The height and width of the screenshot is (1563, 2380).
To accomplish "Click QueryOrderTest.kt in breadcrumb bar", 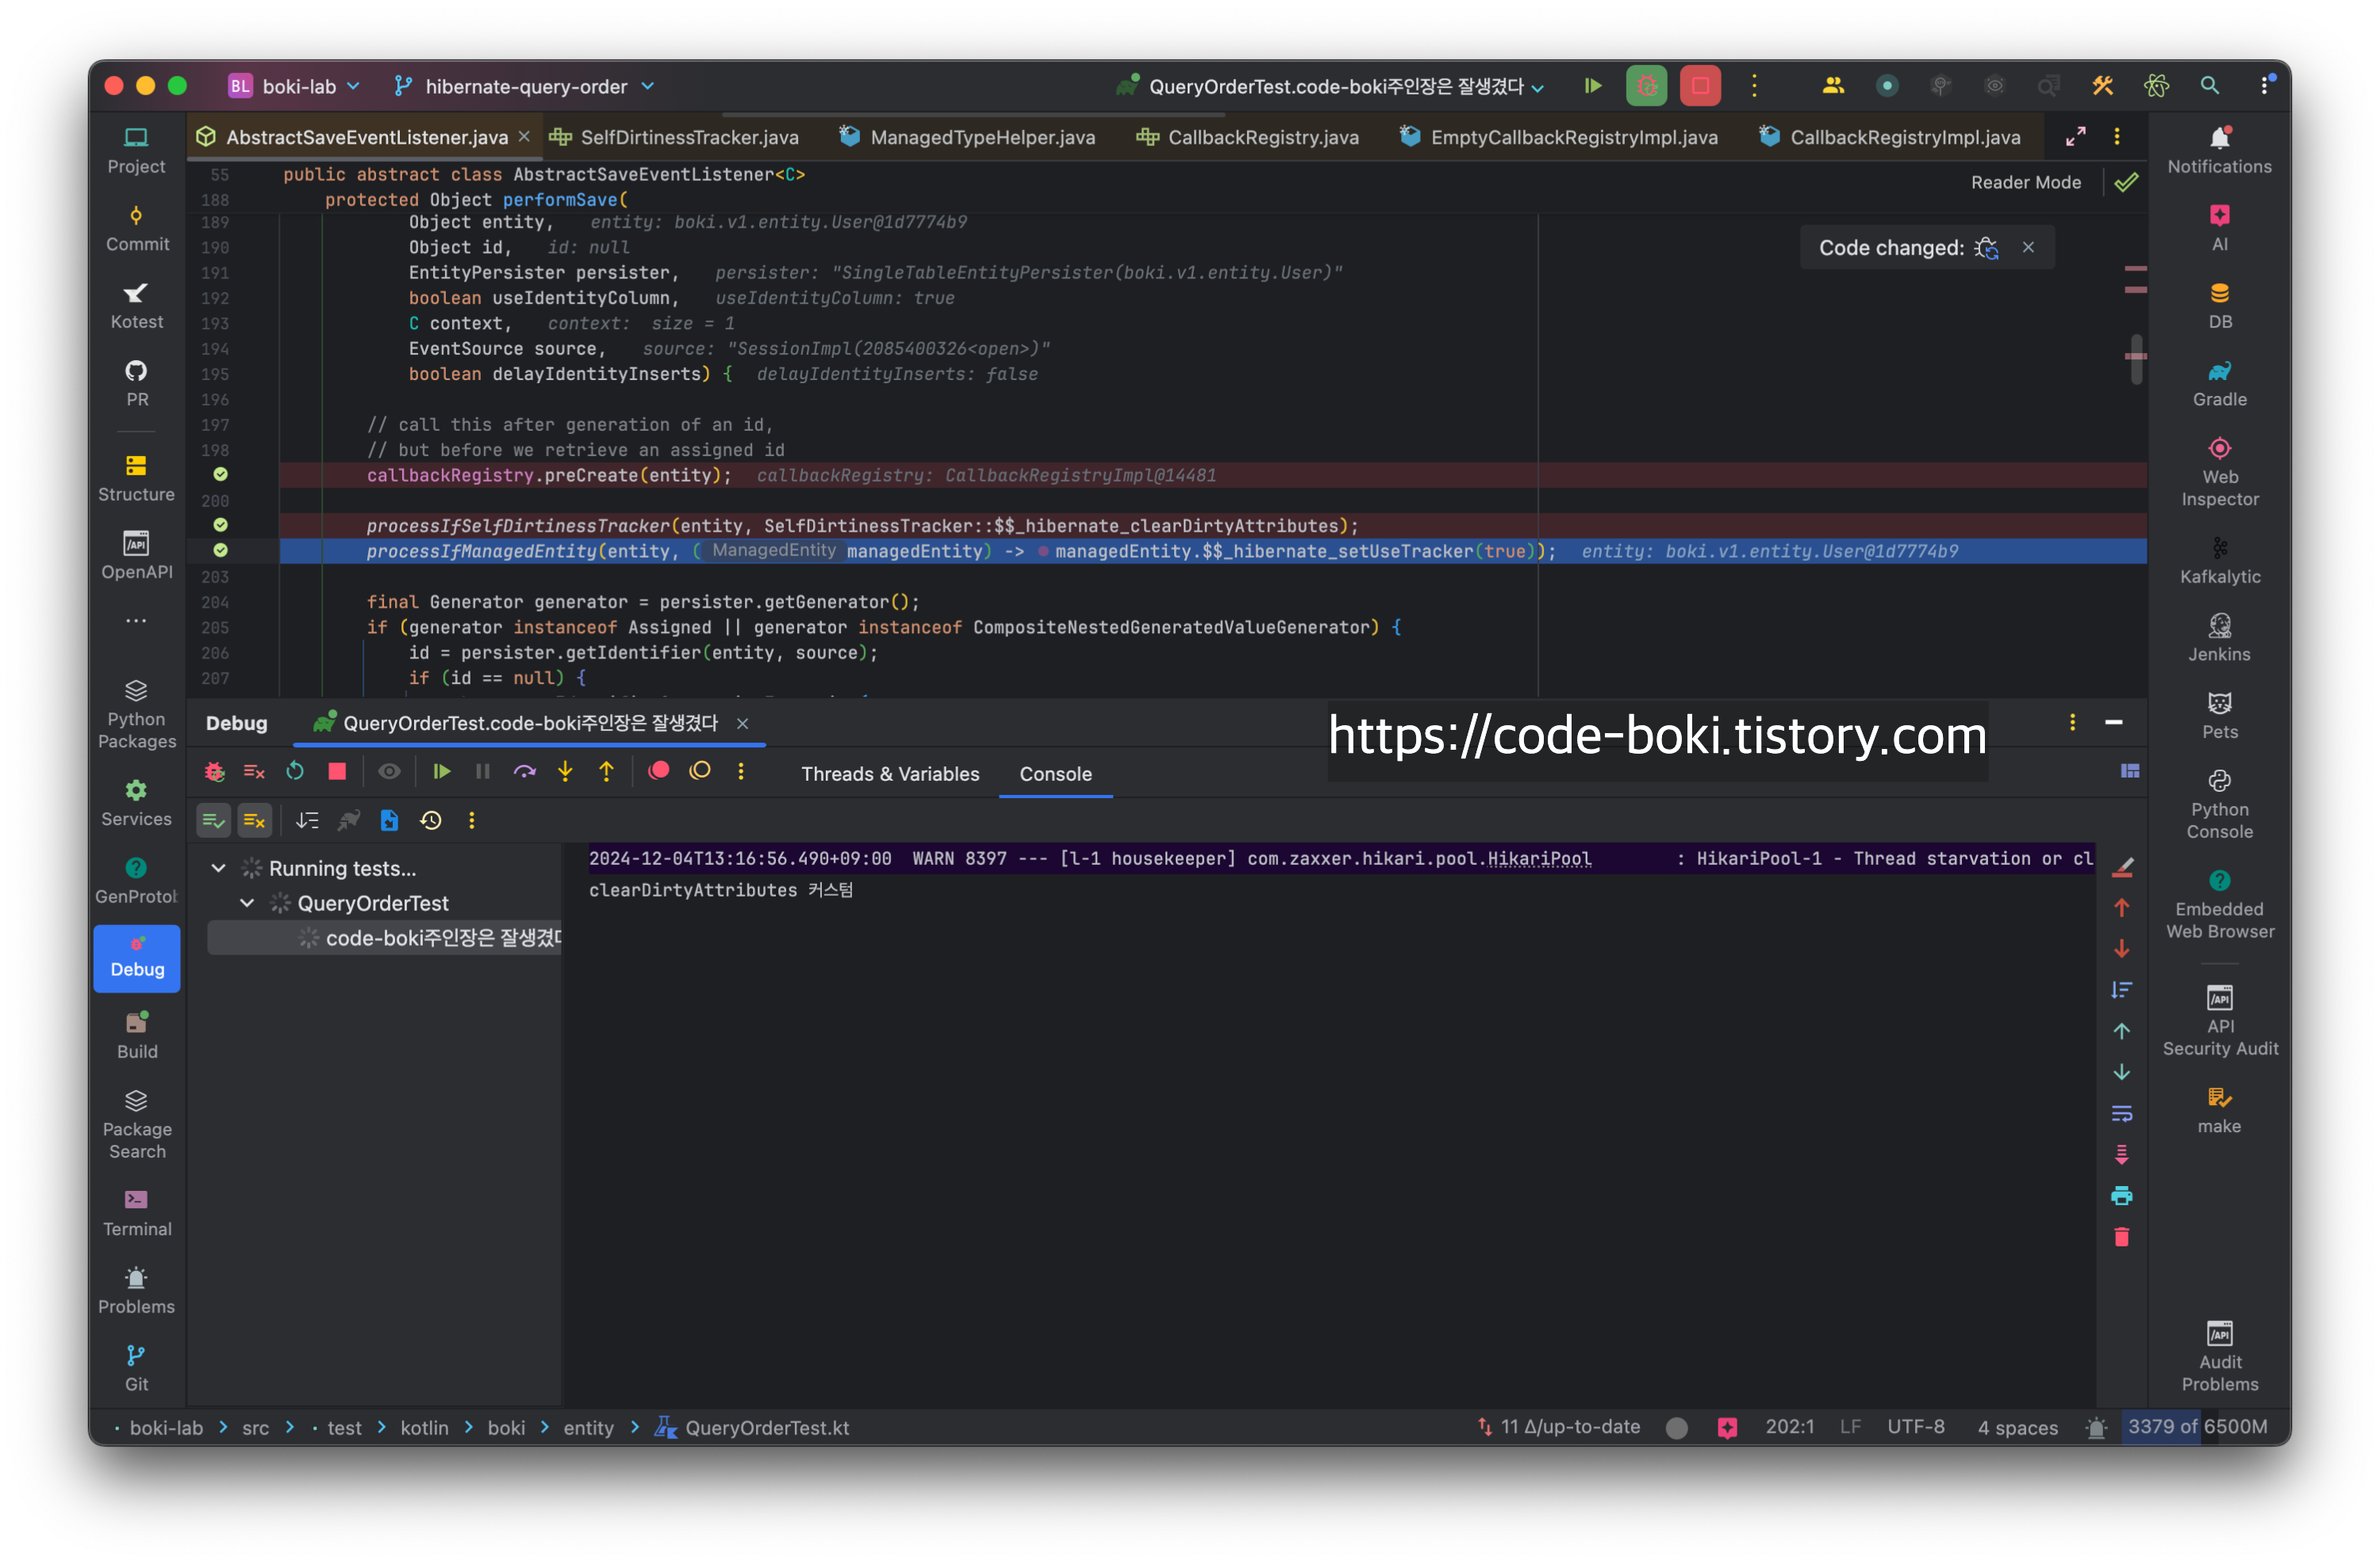I will [766, 1427].
